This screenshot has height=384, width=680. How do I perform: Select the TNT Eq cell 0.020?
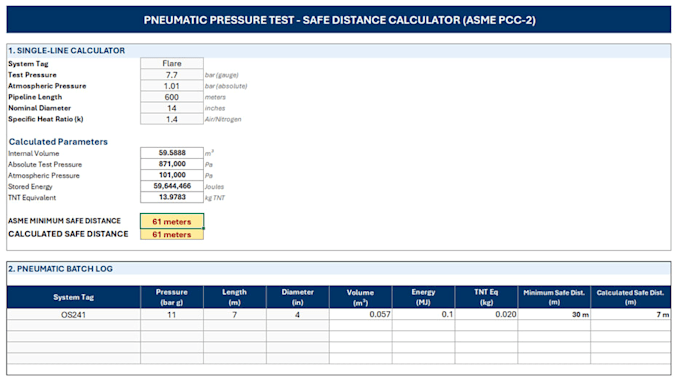pos(486,315)
